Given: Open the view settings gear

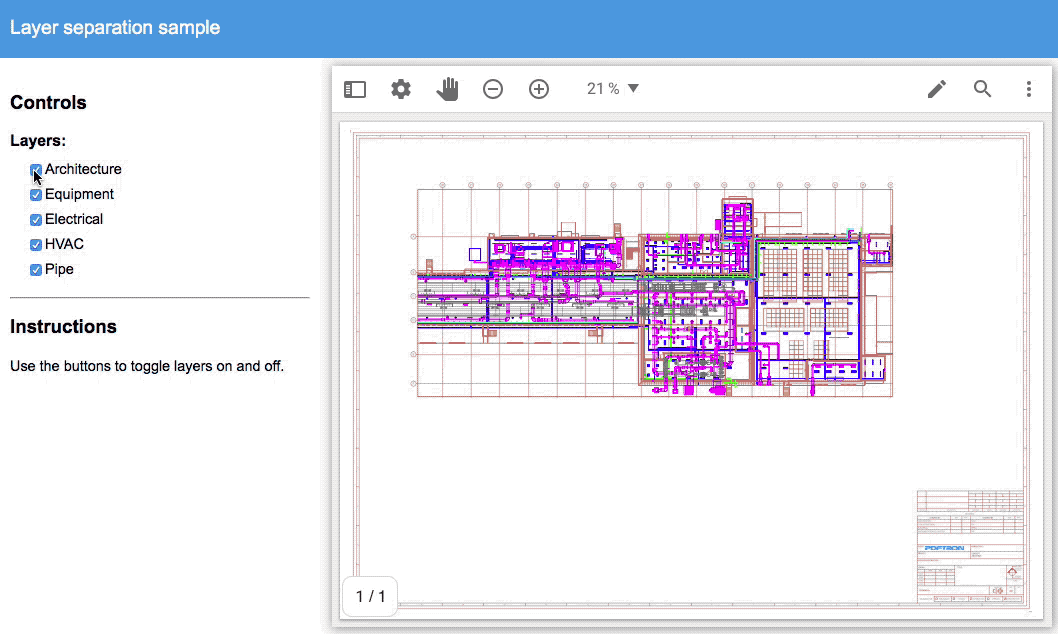Looking at the screenshot, I should coord(401,89).
